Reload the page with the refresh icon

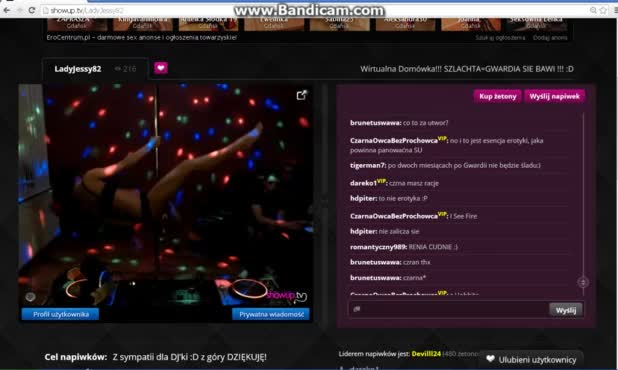click(x=32, y=11)
